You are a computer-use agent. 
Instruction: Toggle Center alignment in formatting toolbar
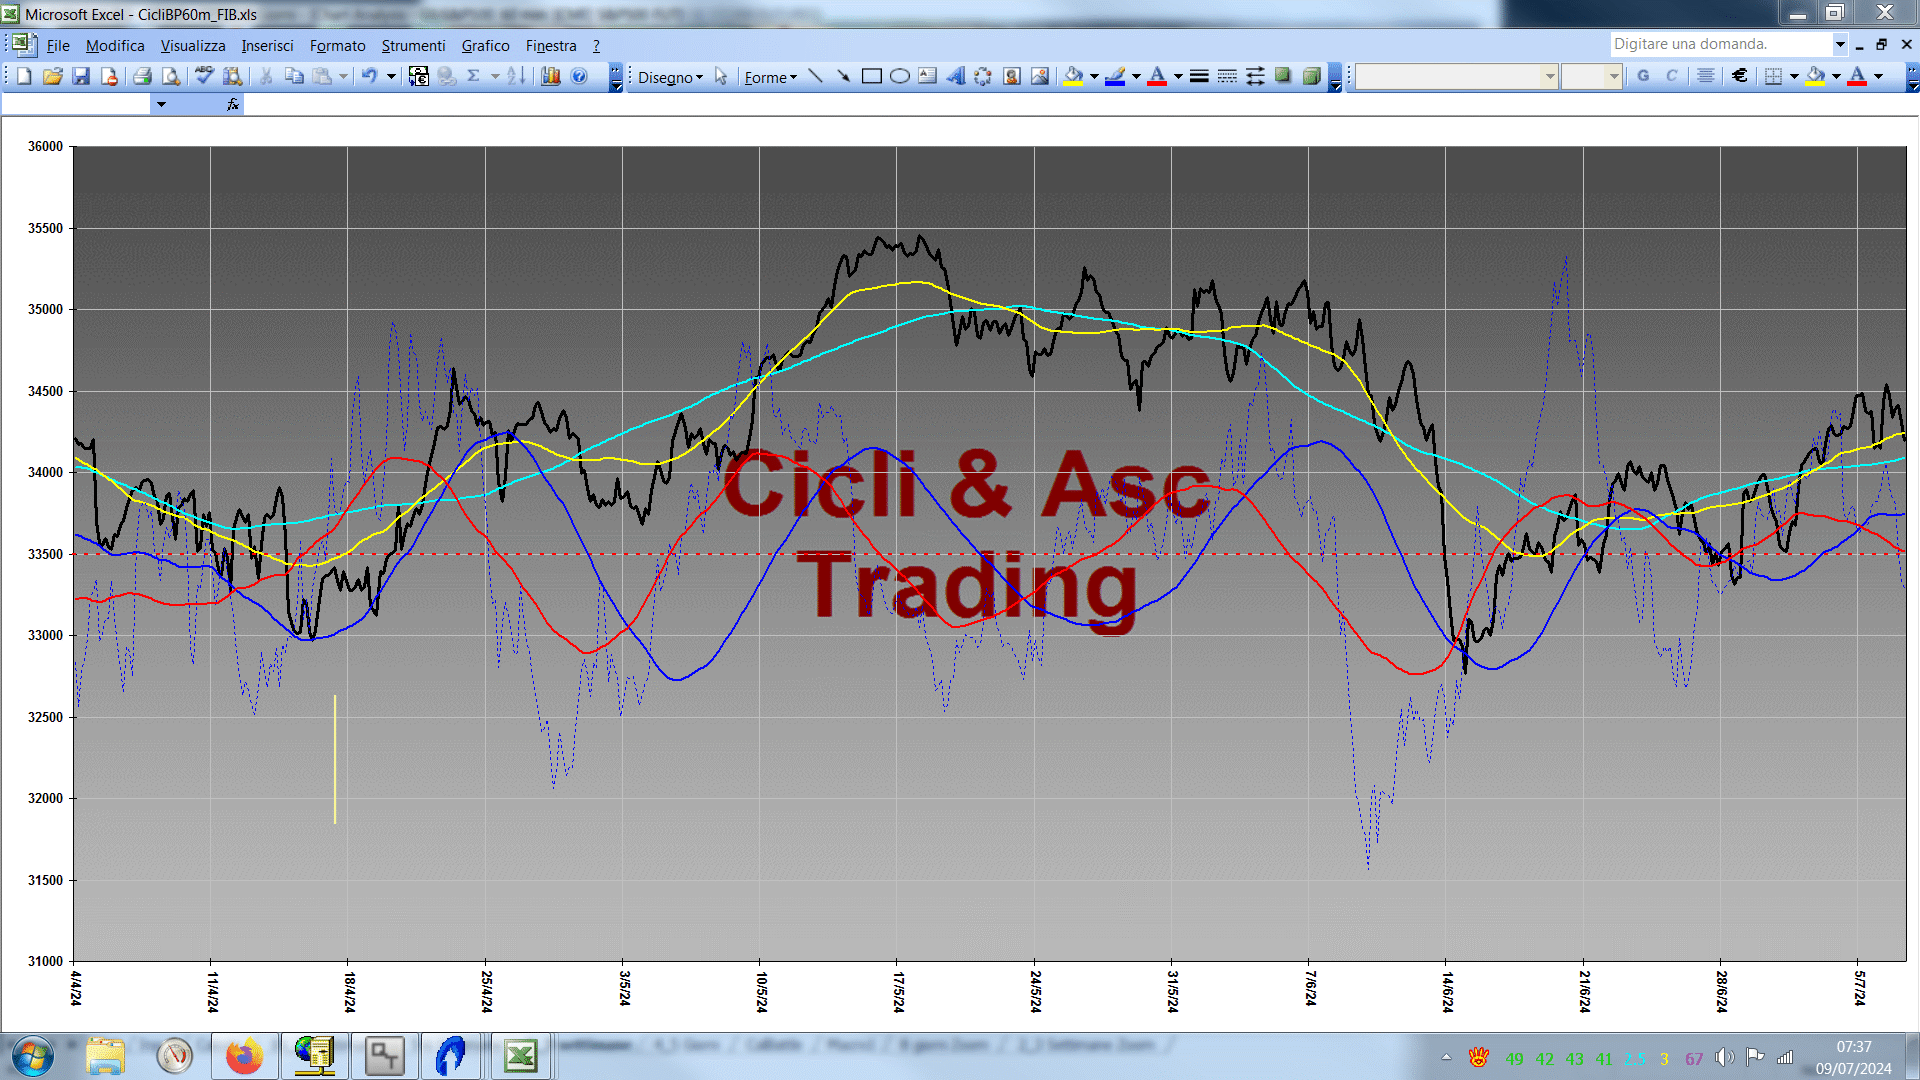1706,76
